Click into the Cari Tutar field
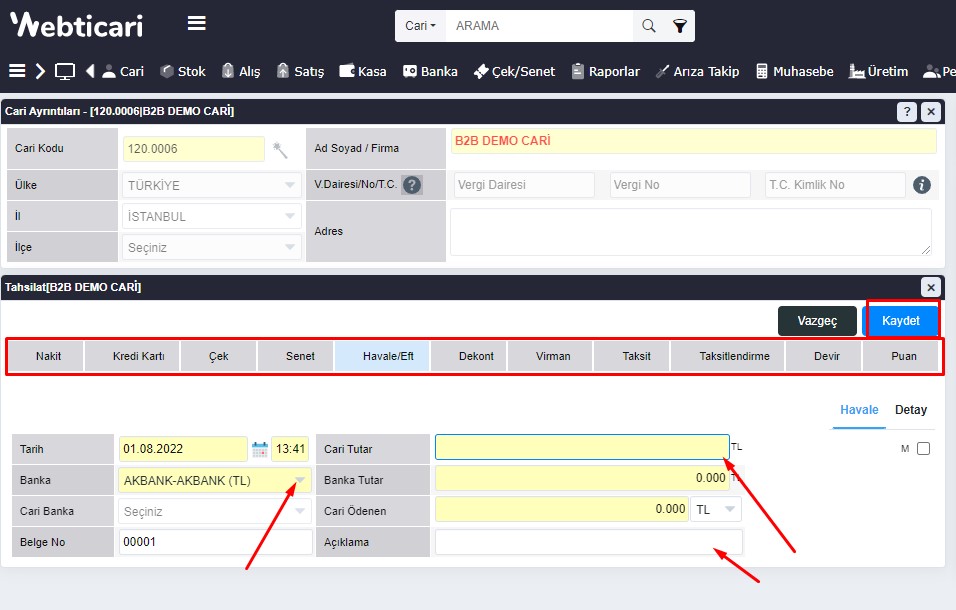The height and width of the screenshot is (610, 956). [582, 448]
